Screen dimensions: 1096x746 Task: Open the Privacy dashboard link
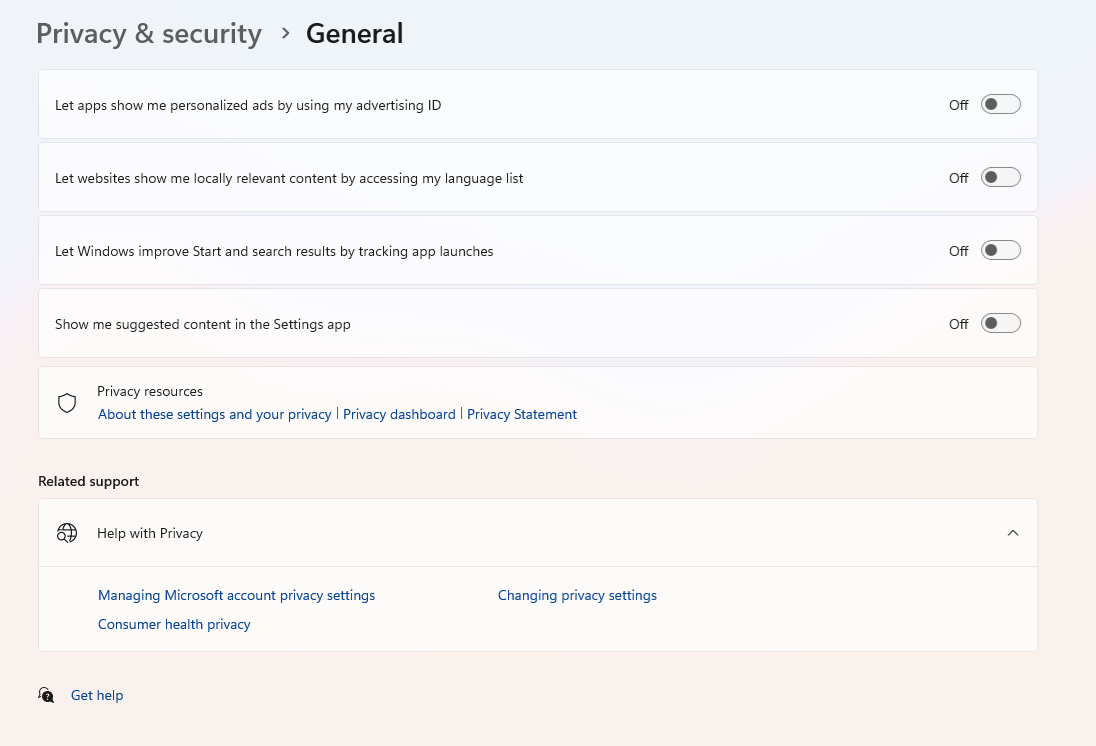click(399, 414)
